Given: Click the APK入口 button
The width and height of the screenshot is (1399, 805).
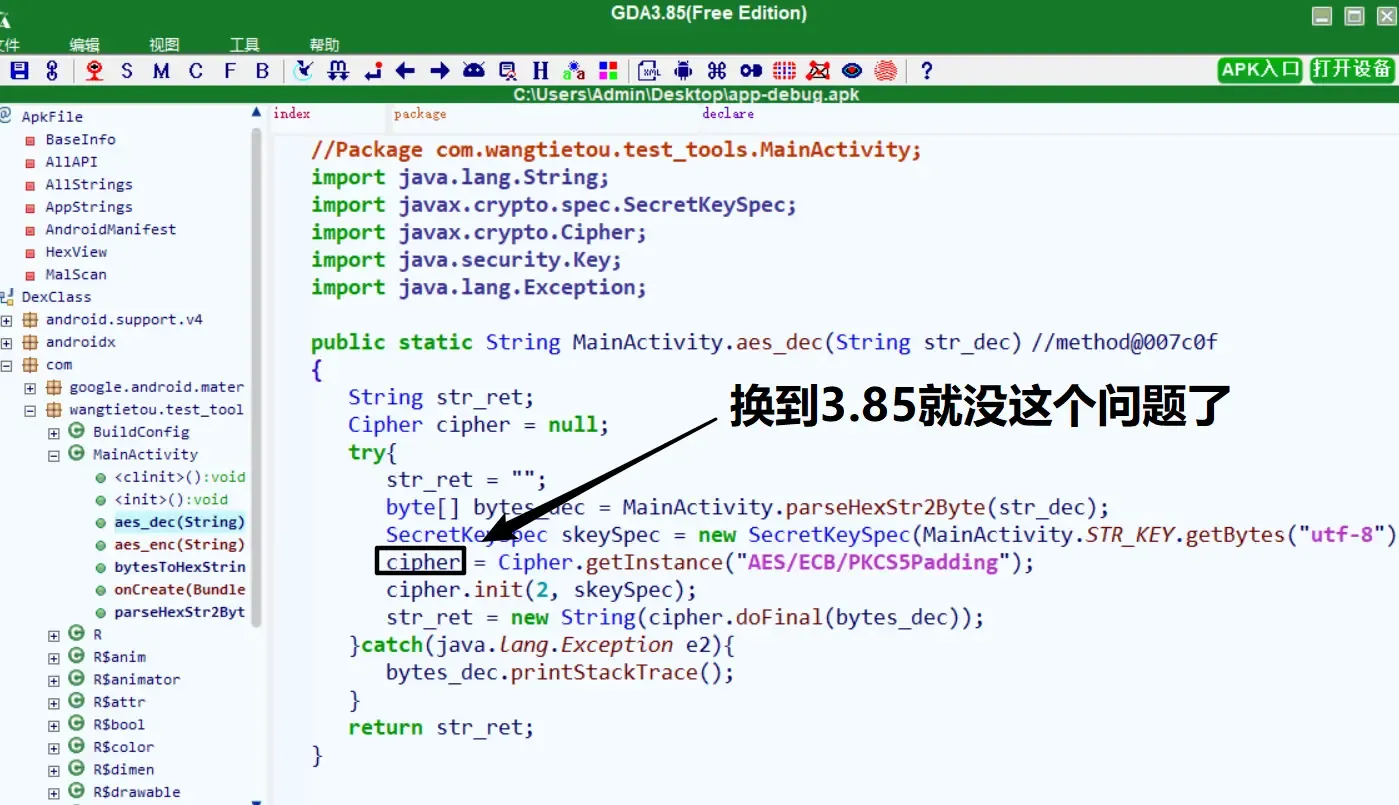Looking at the screenshot, I should 1259,70.
